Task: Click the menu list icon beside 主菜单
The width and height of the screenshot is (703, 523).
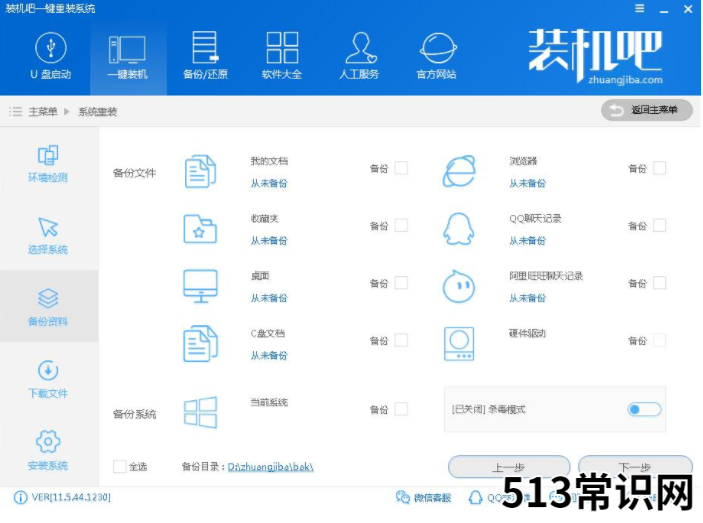Action: (x=16, y=112)
